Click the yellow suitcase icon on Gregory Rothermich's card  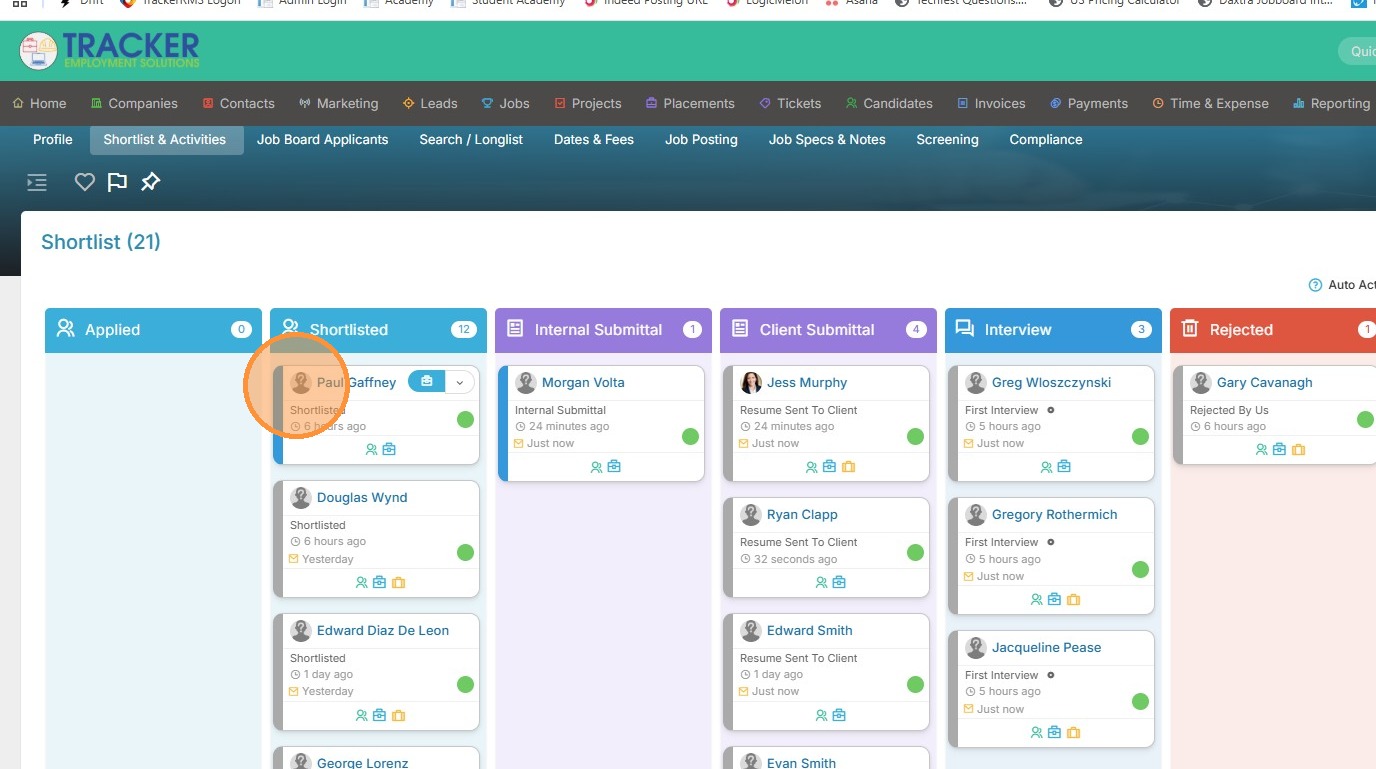(x=1073, y=600)
